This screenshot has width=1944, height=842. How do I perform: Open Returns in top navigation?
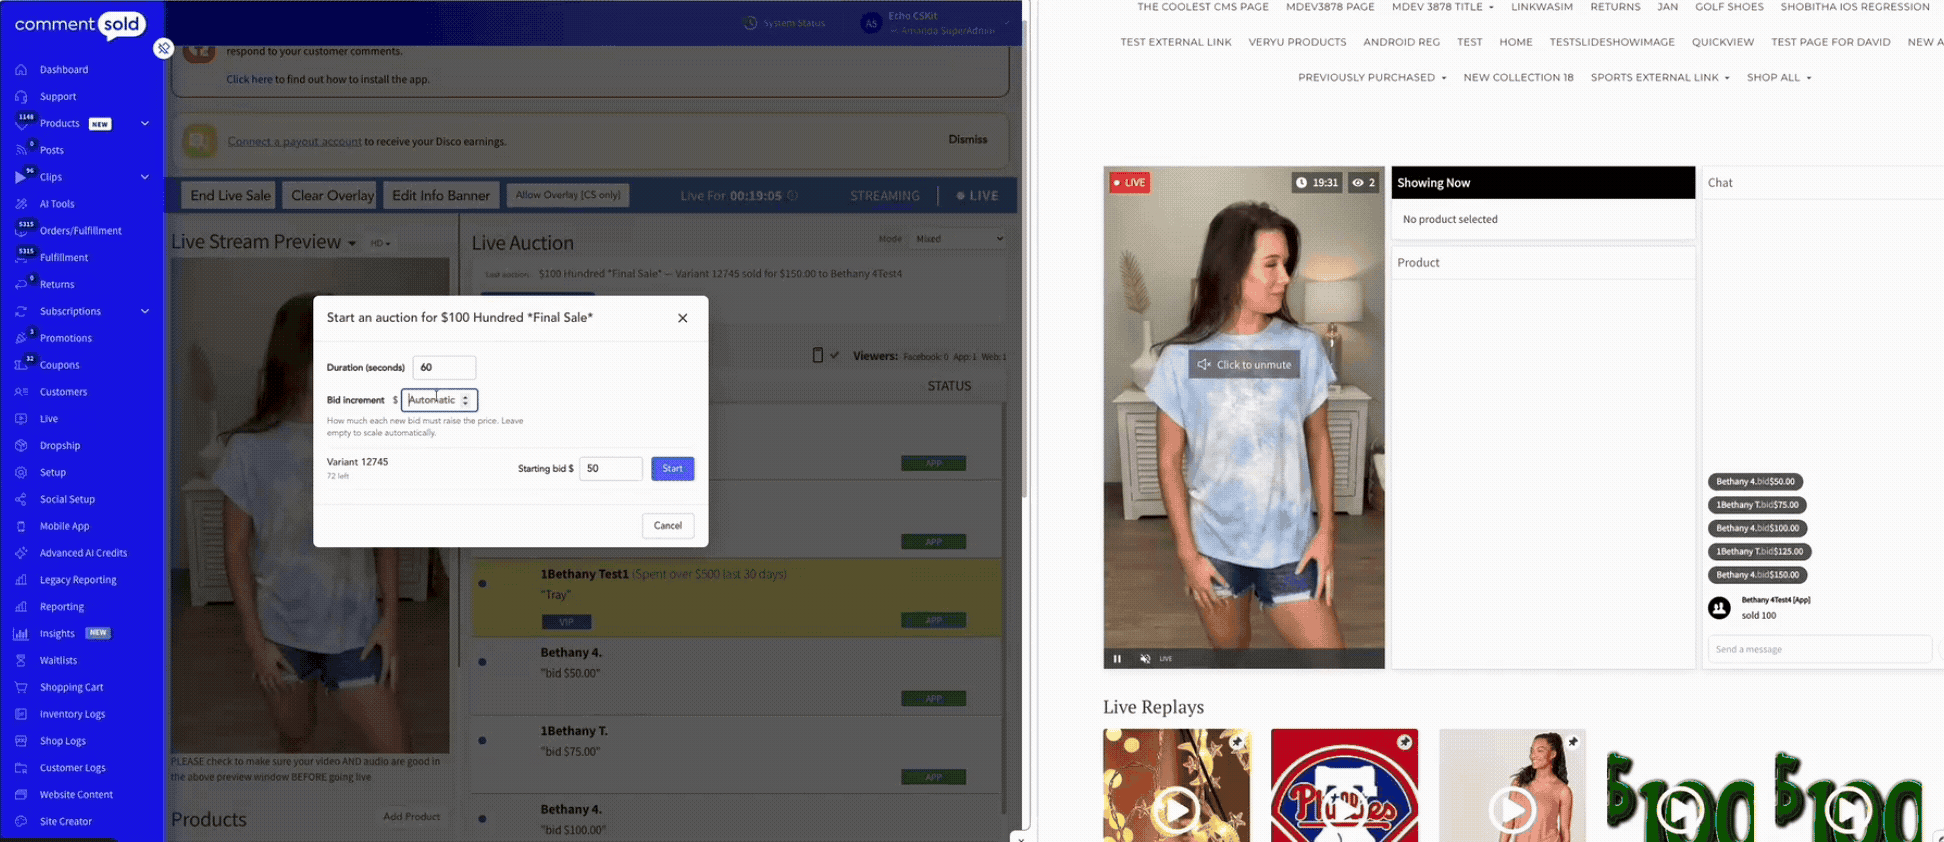pyautogui.click(x=1615, y=7)
